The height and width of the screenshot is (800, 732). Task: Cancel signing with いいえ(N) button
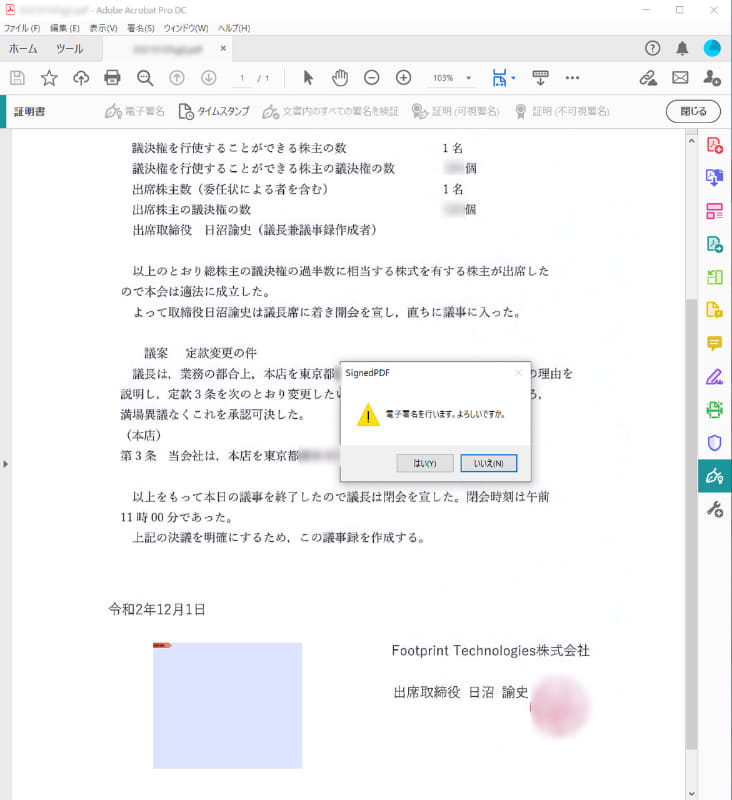click(x=489, y=463)
